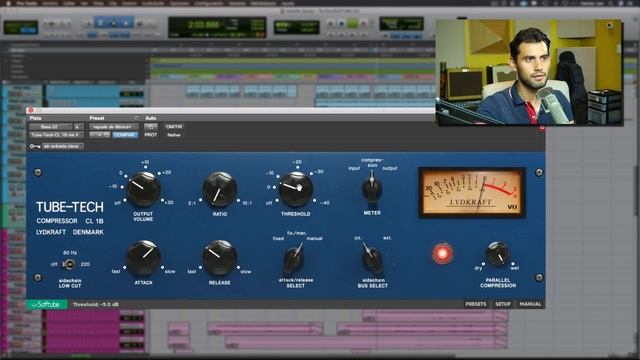Adjust the Attack knob
This screenshot has width=640, height=360.
(x=143, y=258)
